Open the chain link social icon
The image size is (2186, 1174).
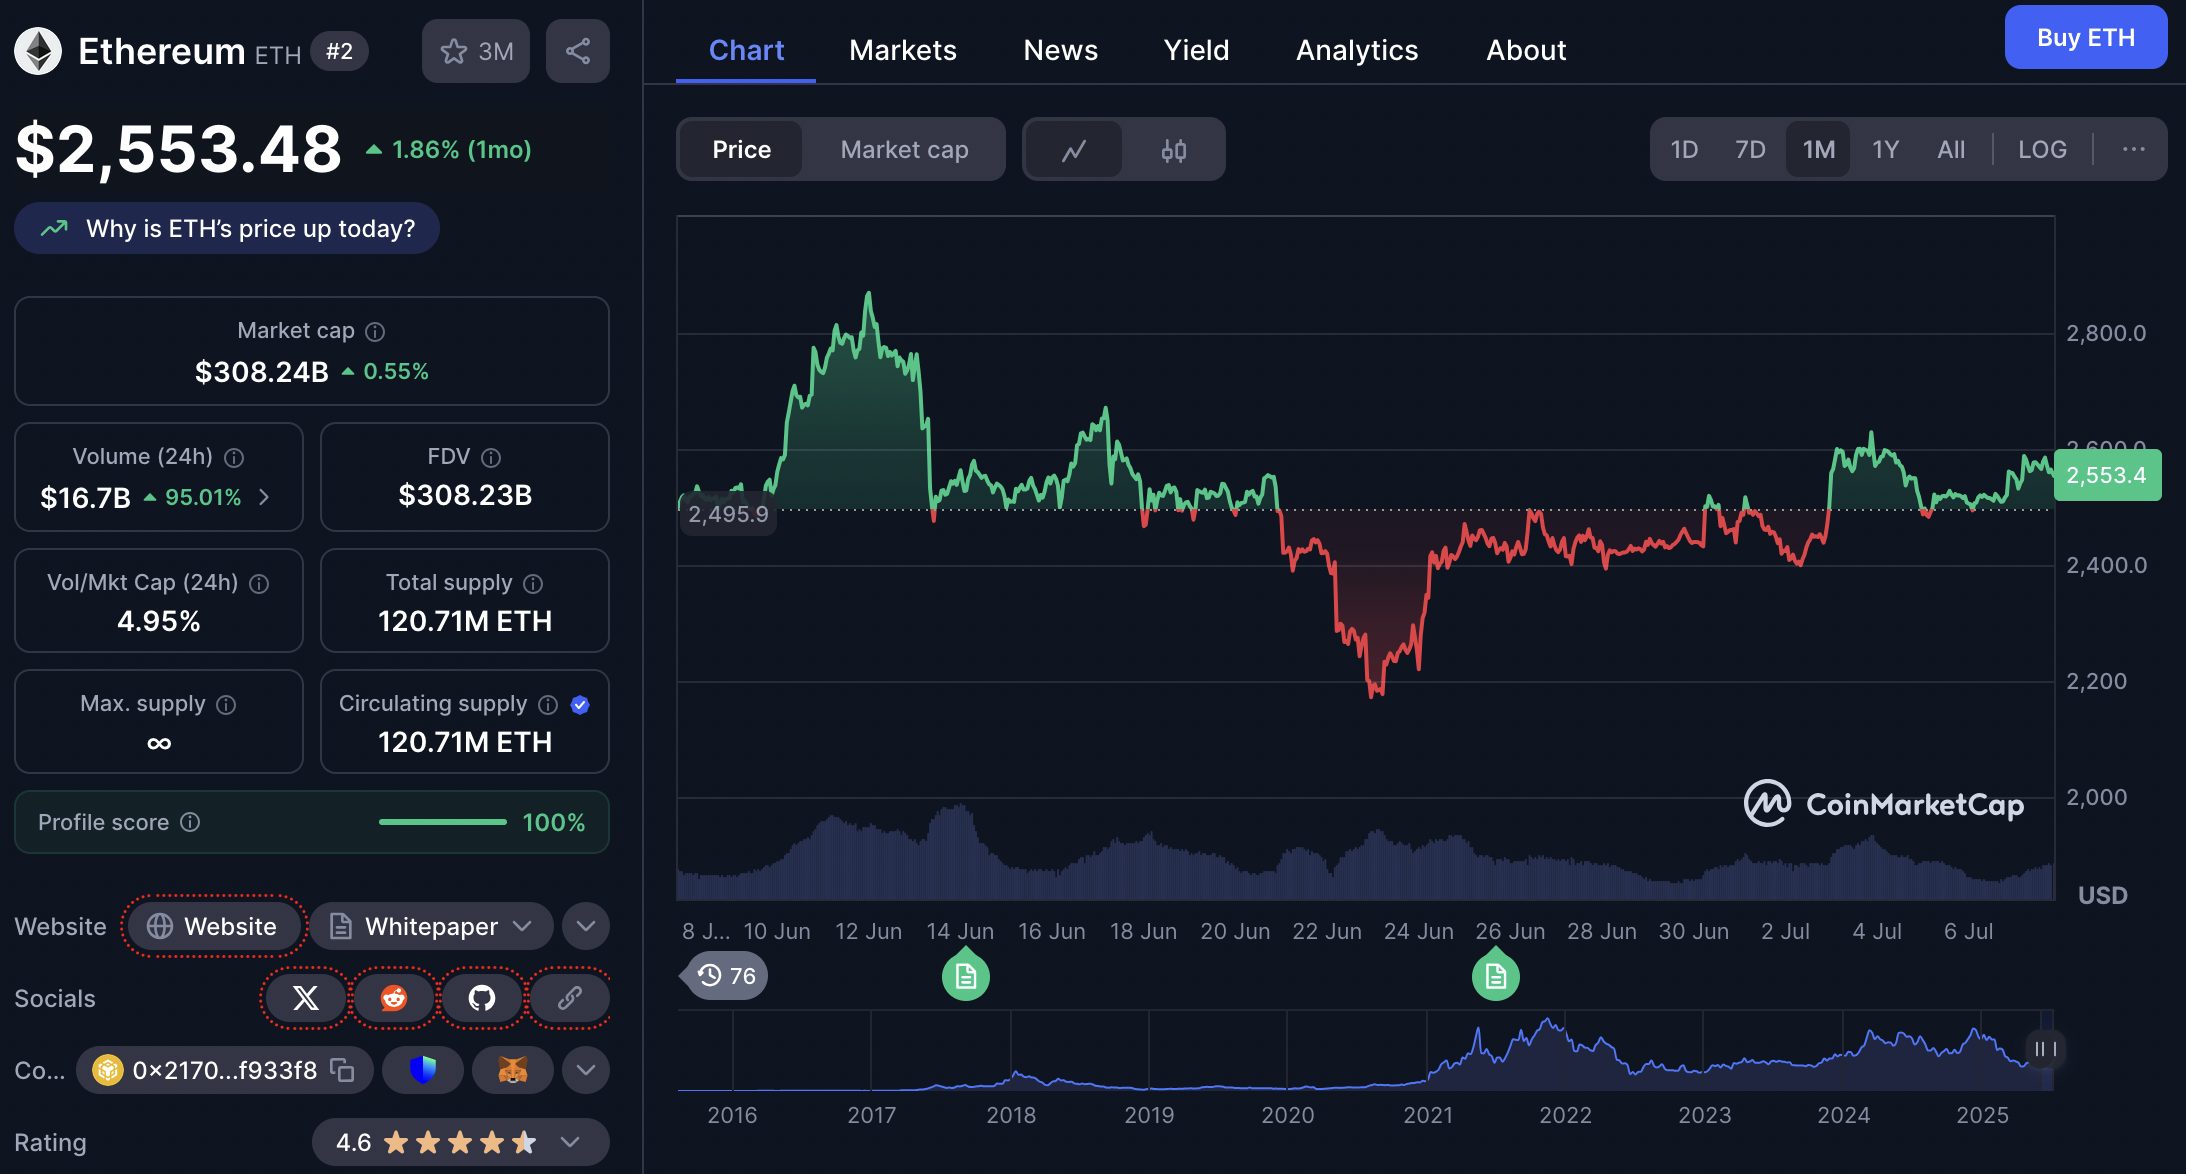pos(570,998)
